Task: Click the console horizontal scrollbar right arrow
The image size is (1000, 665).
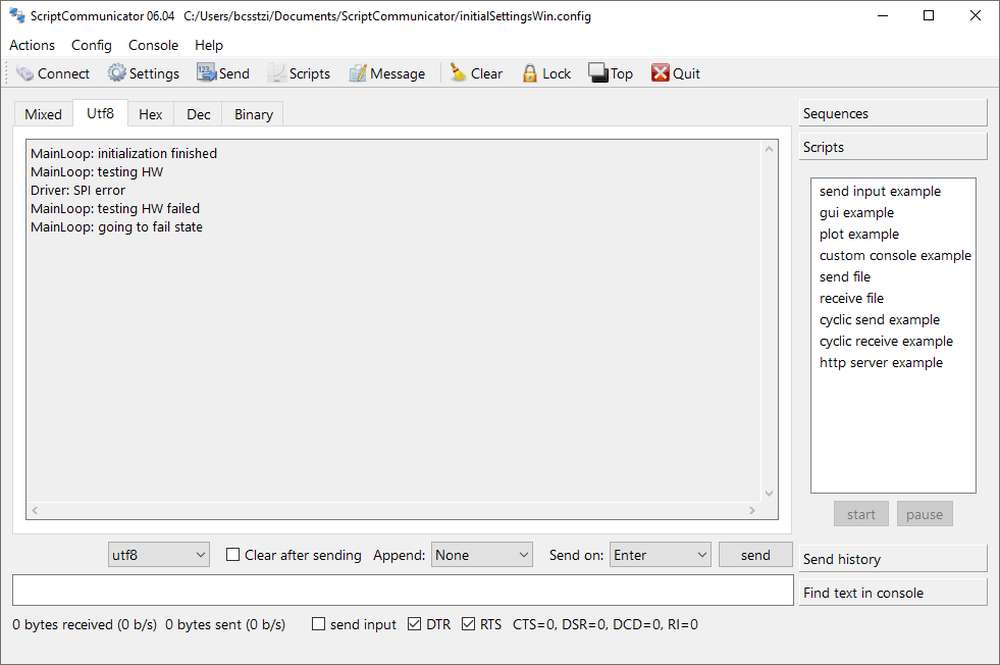Action: [x=753, y=510]
